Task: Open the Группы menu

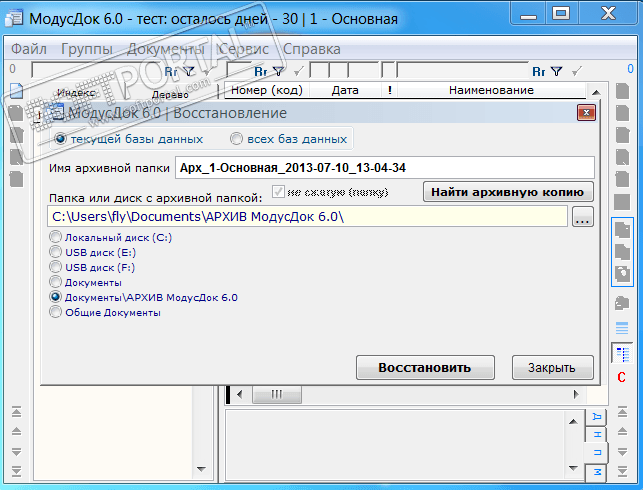Action: pyautogui.click(x=87, y=49)
